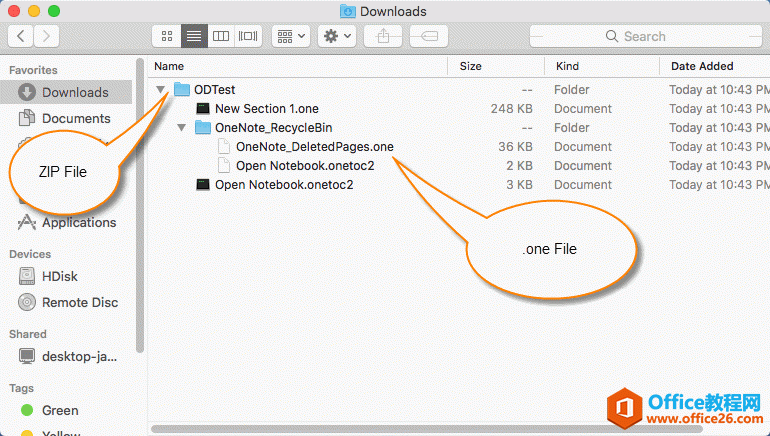Go forward with the right chevron button

46,36
